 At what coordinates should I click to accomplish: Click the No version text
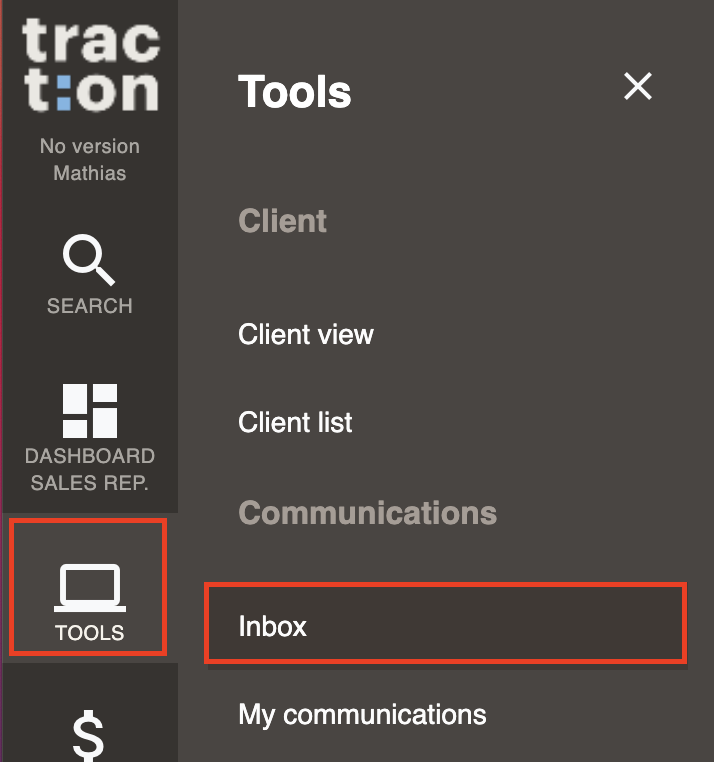(90, 146)
